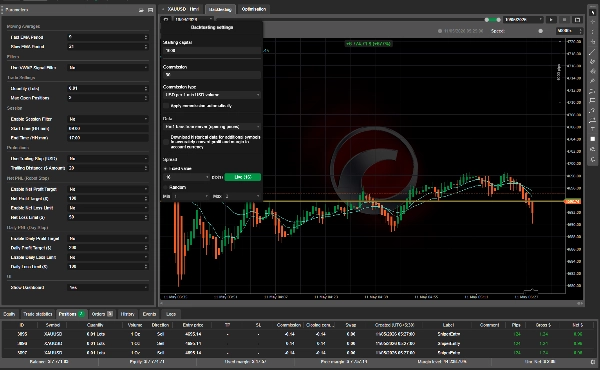Viewport: 600px width, 370px height.
Task: Select the trend line drawing tool
Action: (593, 52)
